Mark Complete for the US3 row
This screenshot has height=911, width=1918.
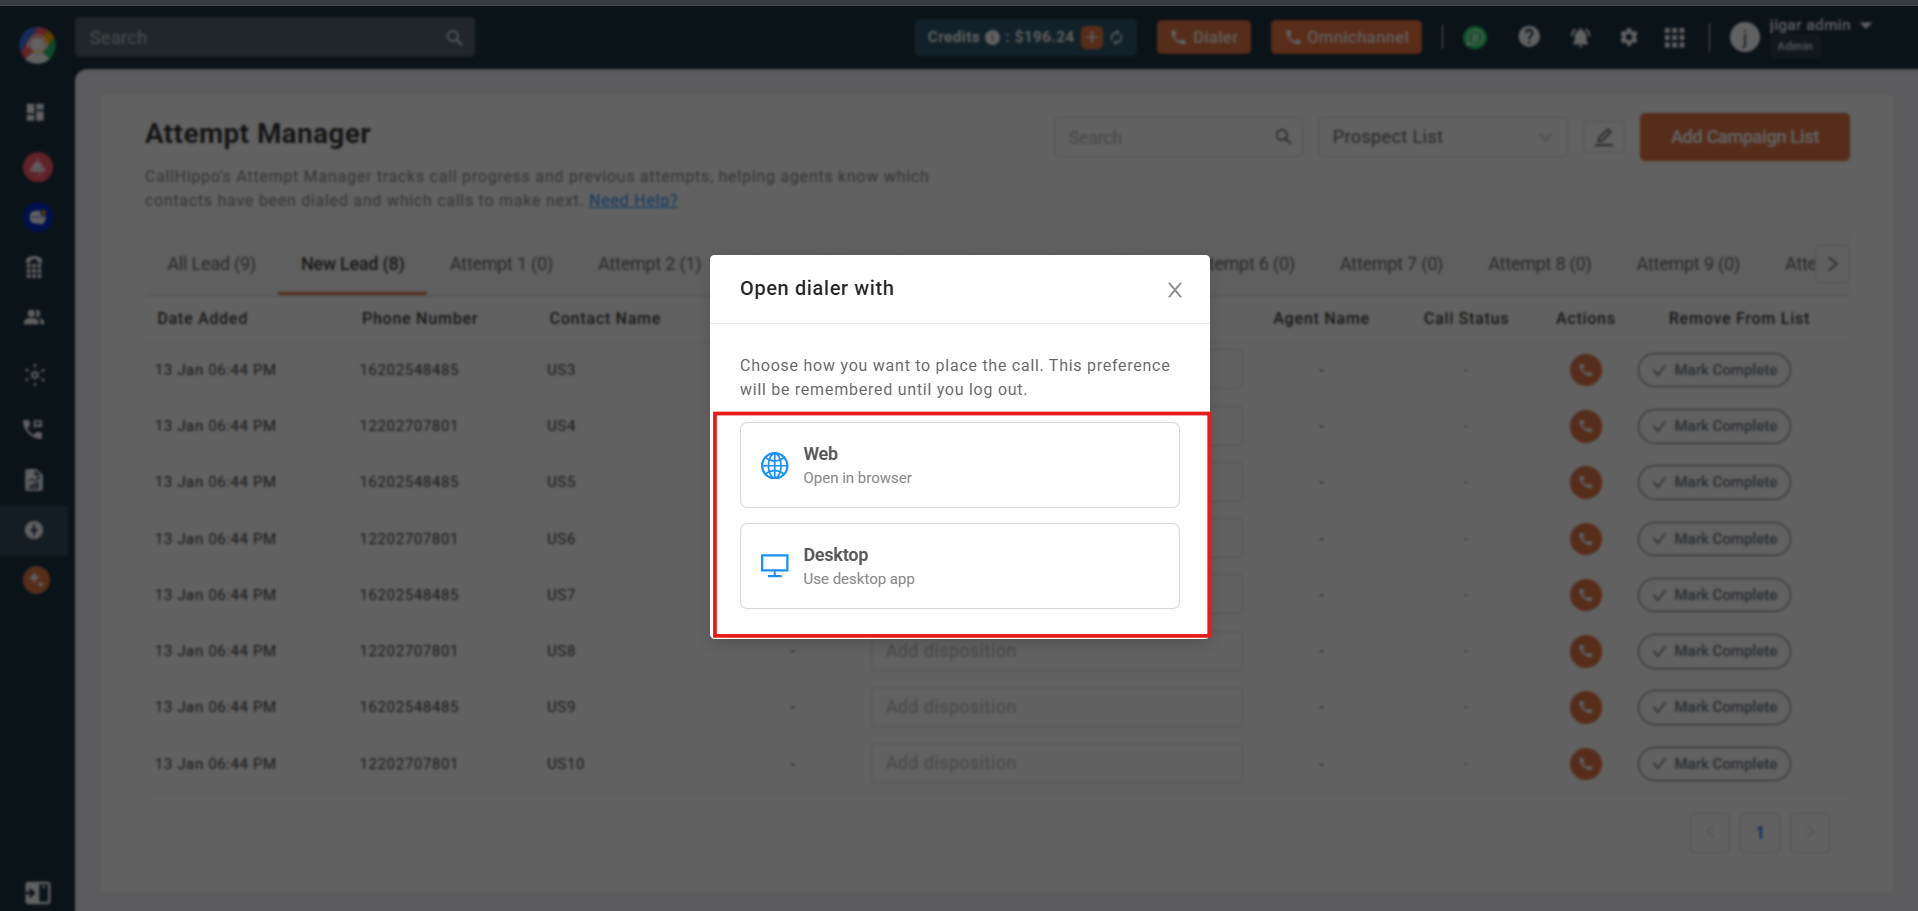(1714, 370)
